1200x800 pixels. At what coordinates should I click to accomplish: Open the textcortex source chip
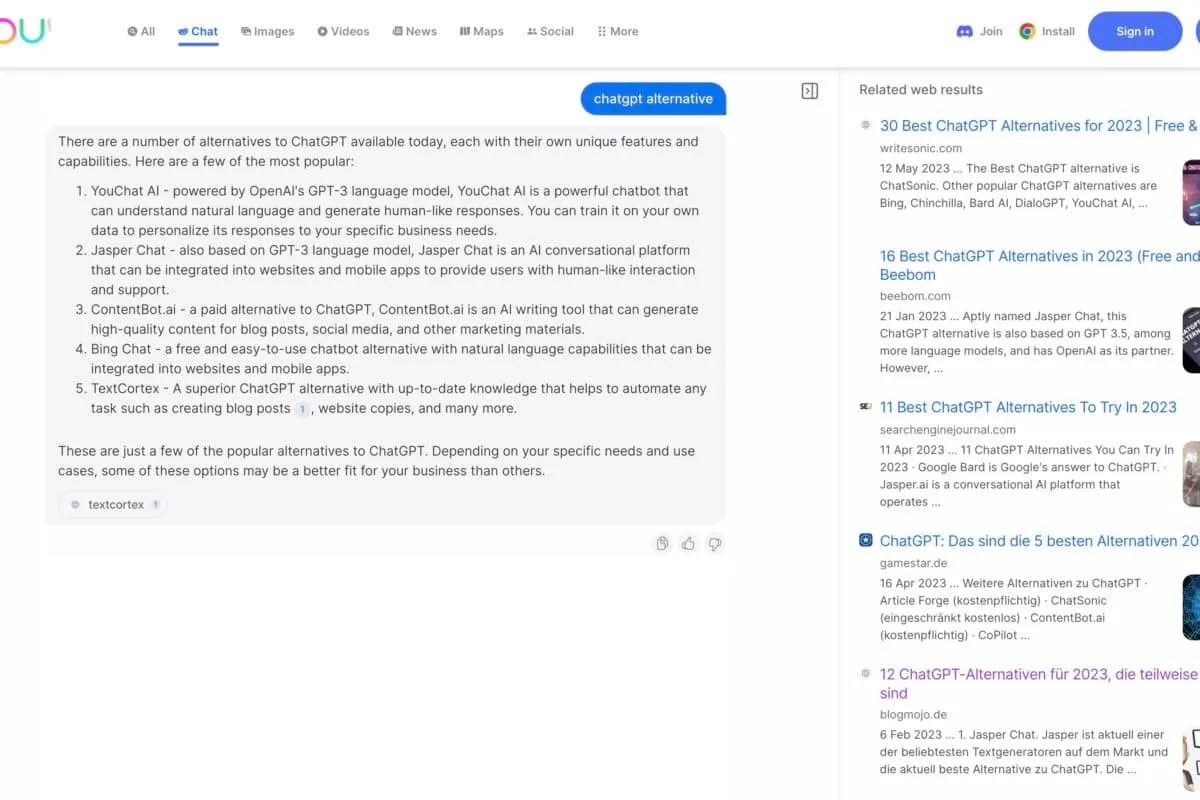pyautogui.click(x=114, y=505)
